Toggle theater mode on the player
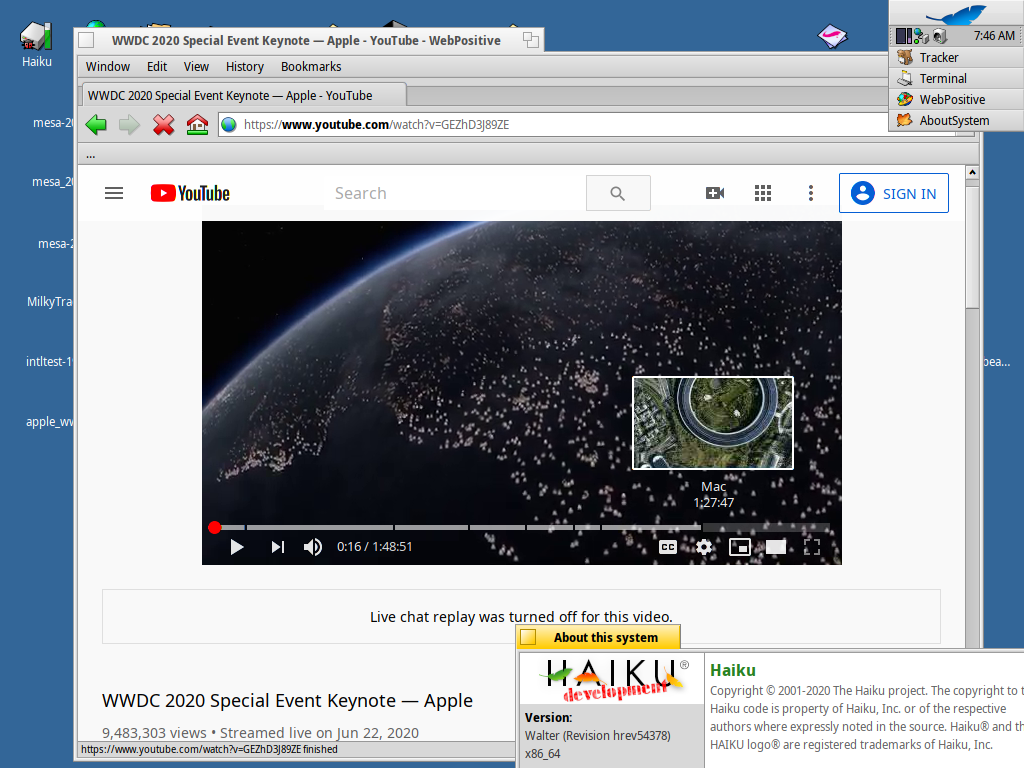Image resolution: width=1024 pixels, height=768 pixels. 776,547
